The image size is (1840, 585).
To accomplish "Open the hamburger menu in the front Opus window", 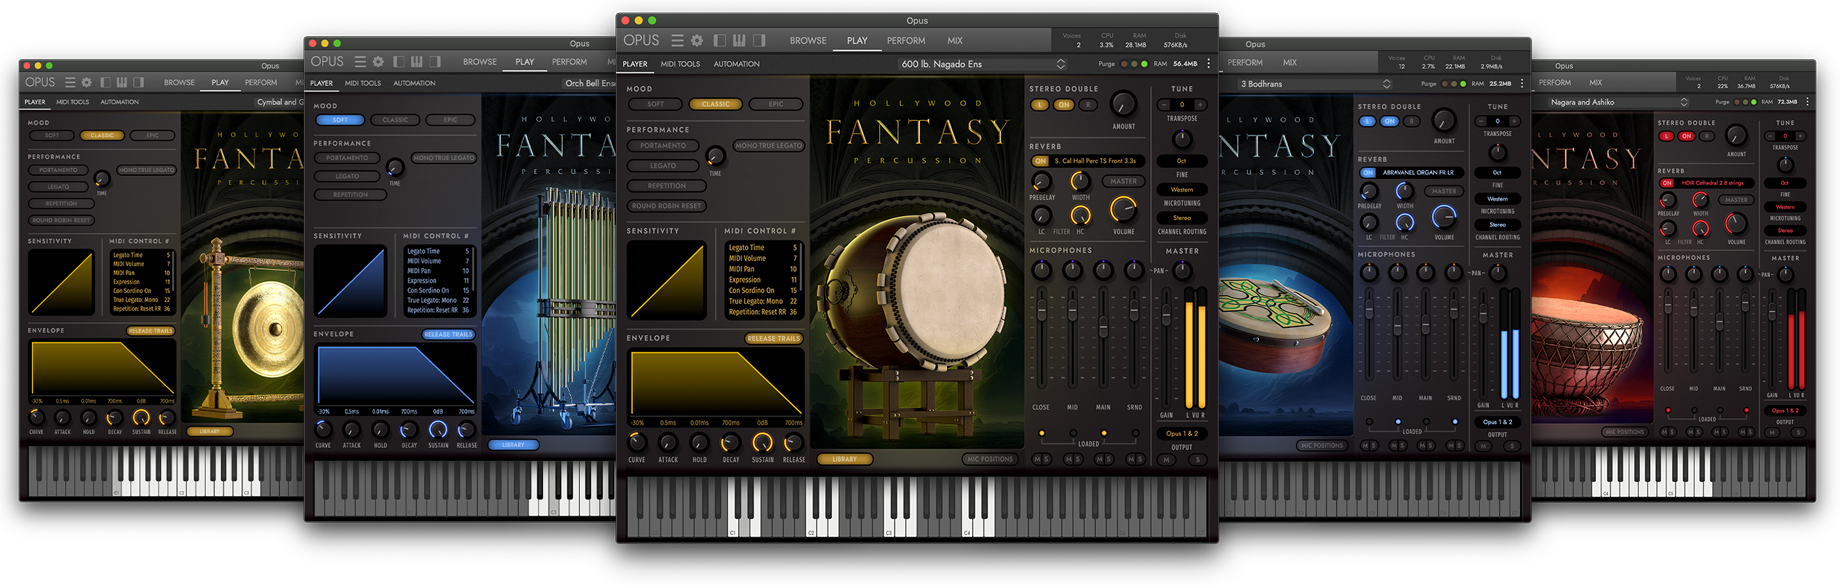I will click(x=677, y=41).
